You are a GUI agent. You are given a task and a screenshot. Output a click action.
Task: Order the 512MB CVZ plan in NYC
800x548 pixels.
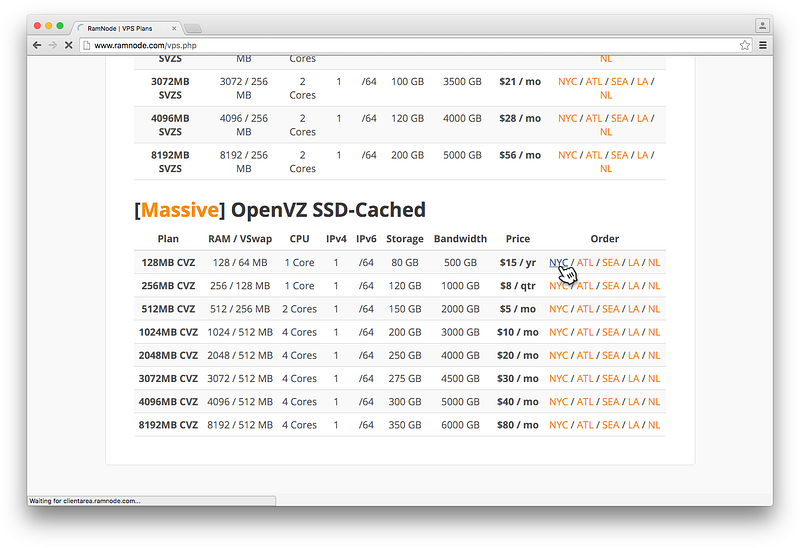point(558,309)
